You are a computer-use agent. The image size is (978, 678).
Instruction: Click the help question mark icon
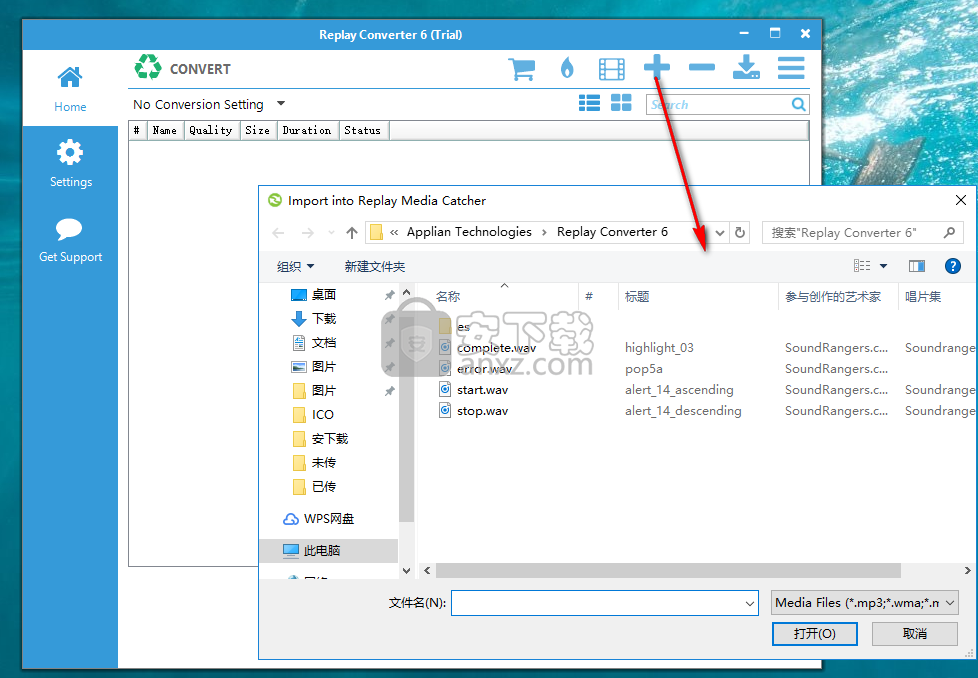coord(952,266)
